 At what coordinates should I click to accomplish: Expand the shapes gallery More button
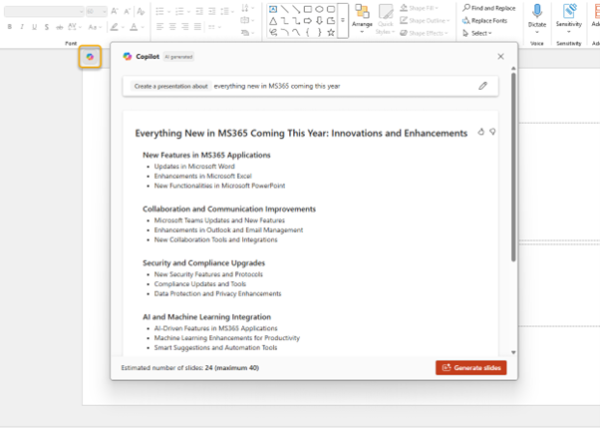[343, 21]
